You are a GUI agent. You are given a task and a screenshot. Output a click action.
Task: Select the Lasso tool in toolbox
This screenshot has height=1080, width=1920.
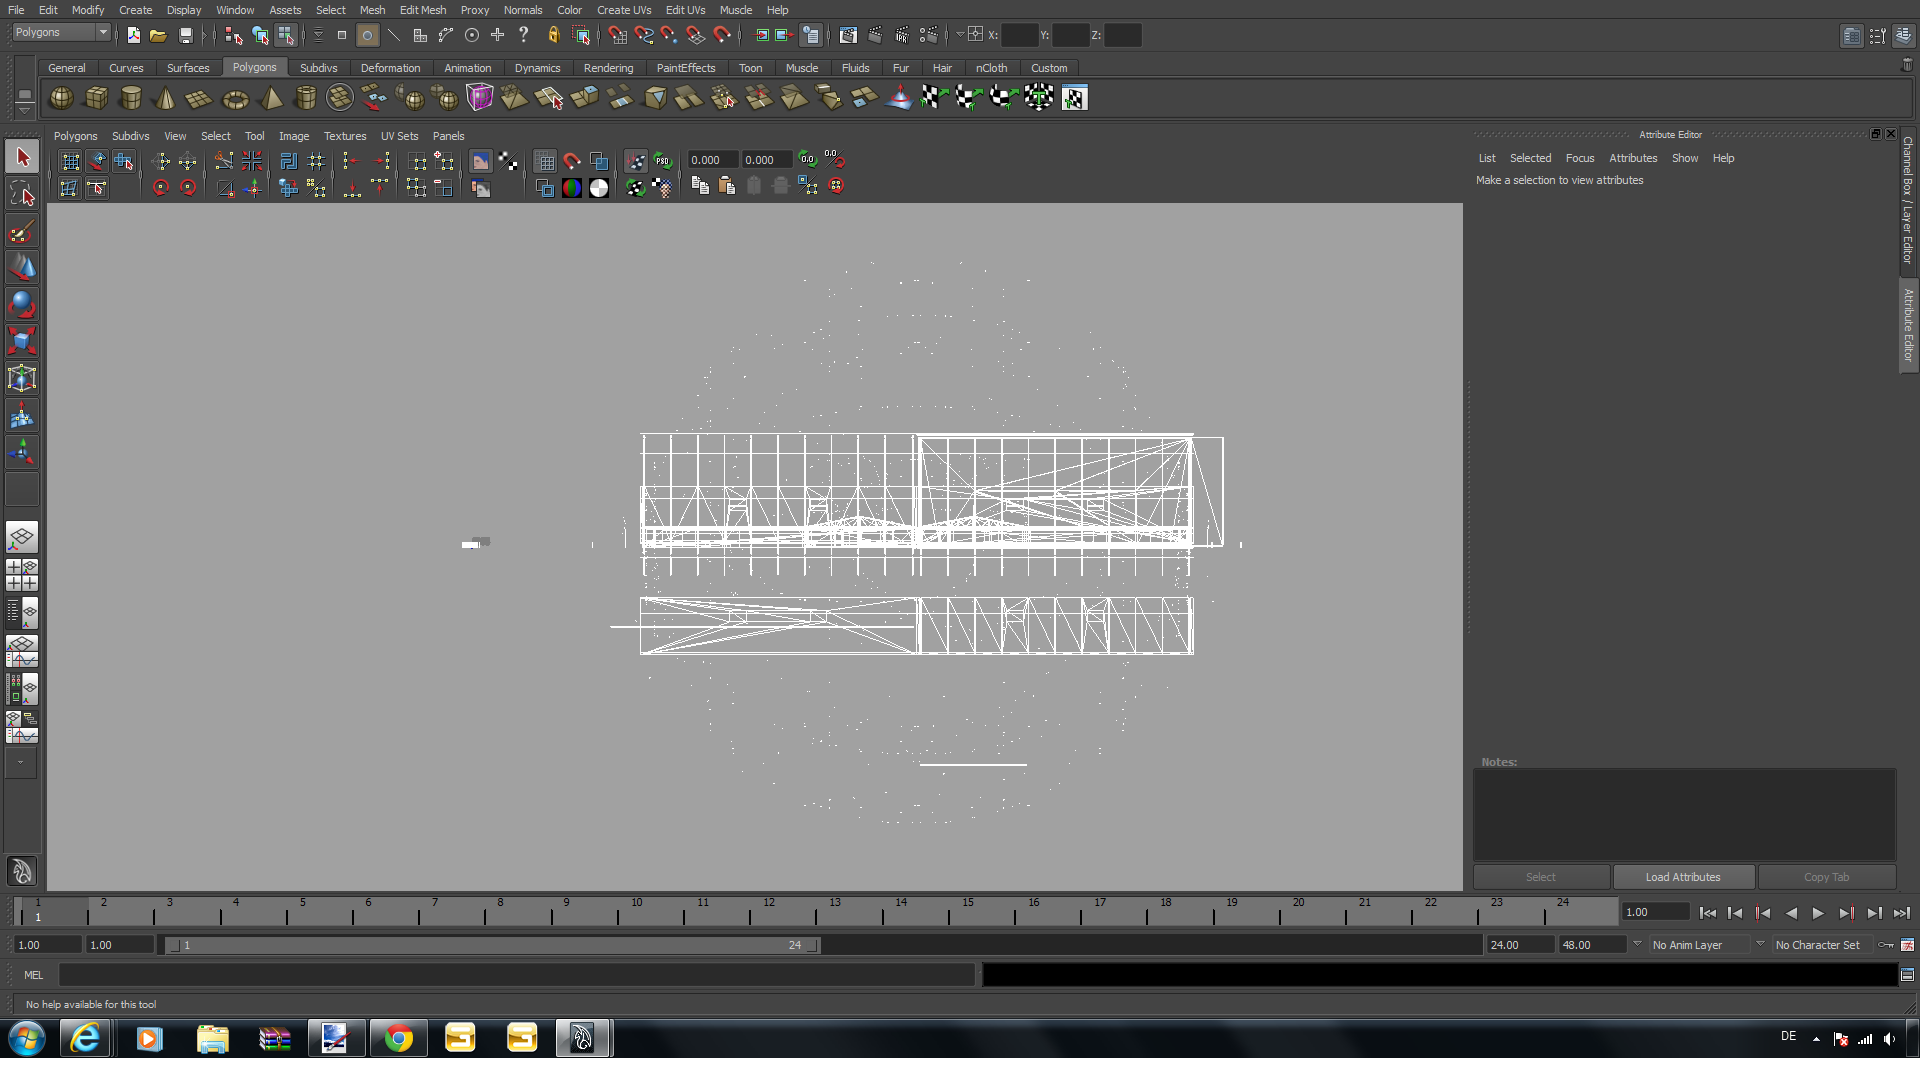coord(22,195)
